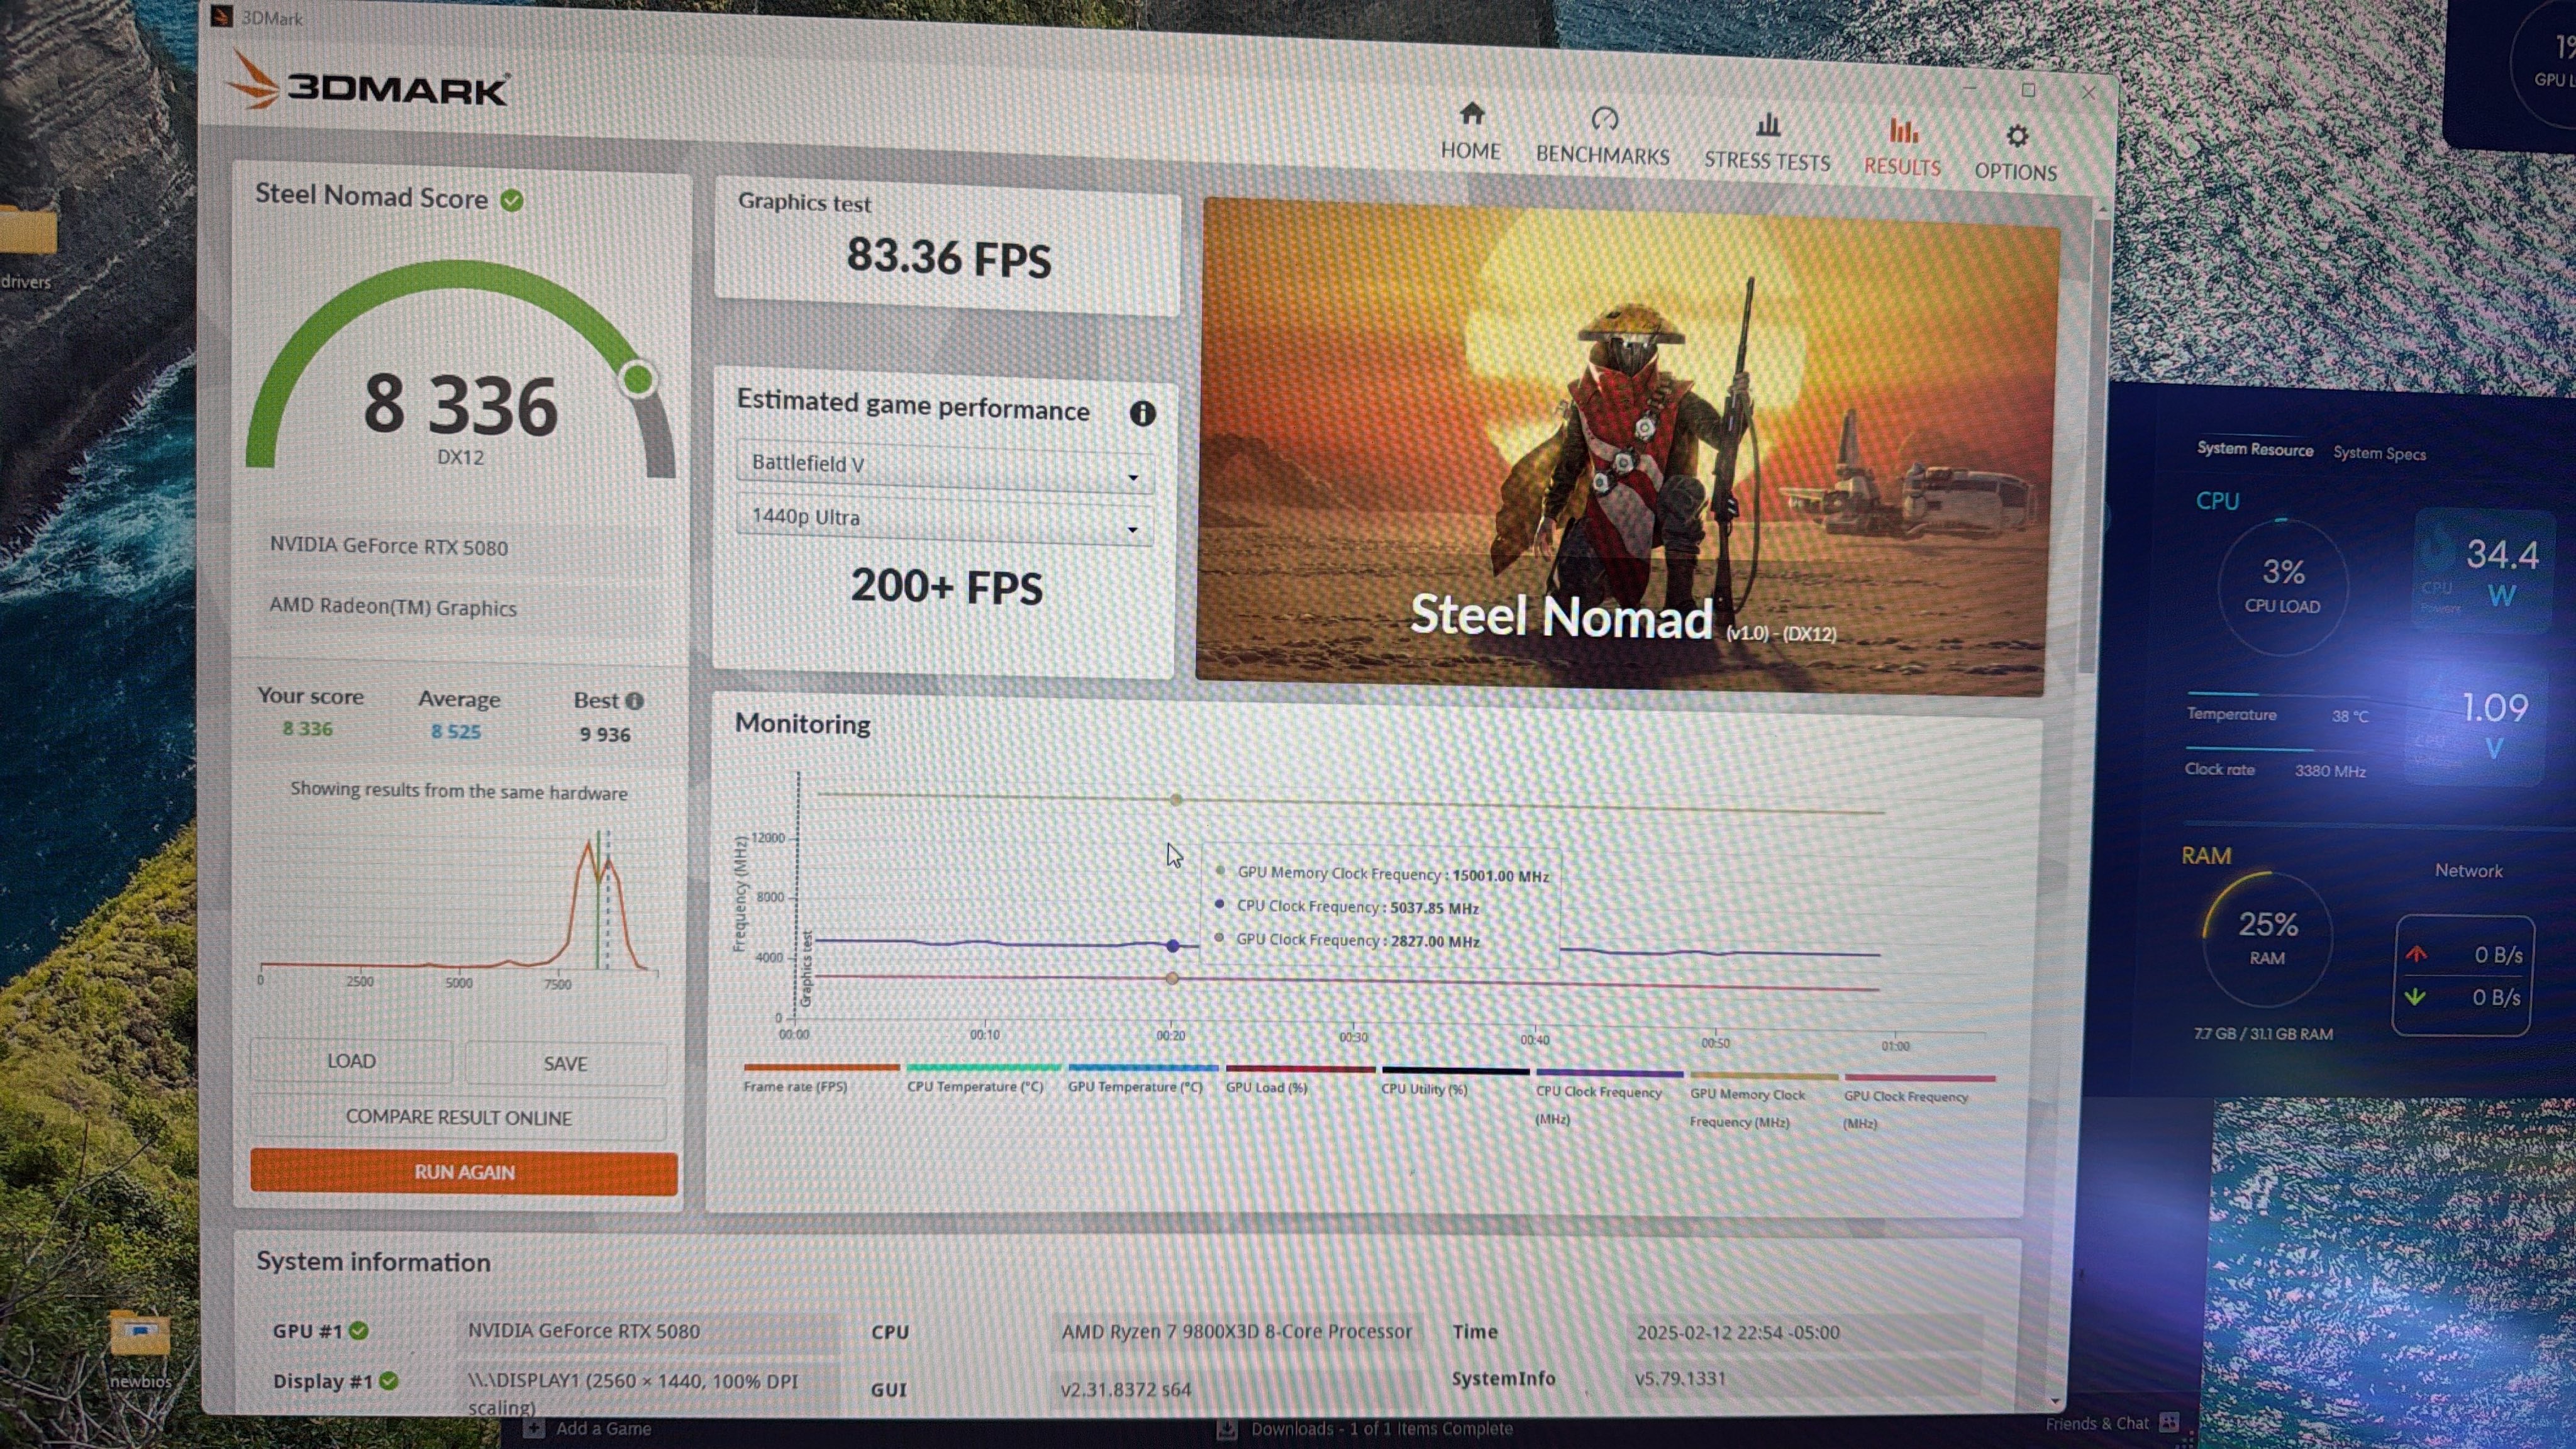Screen dimensions: 2576x1449
Task: Click COMPARE RESULT ONLINE
Action: [458, 1117]
